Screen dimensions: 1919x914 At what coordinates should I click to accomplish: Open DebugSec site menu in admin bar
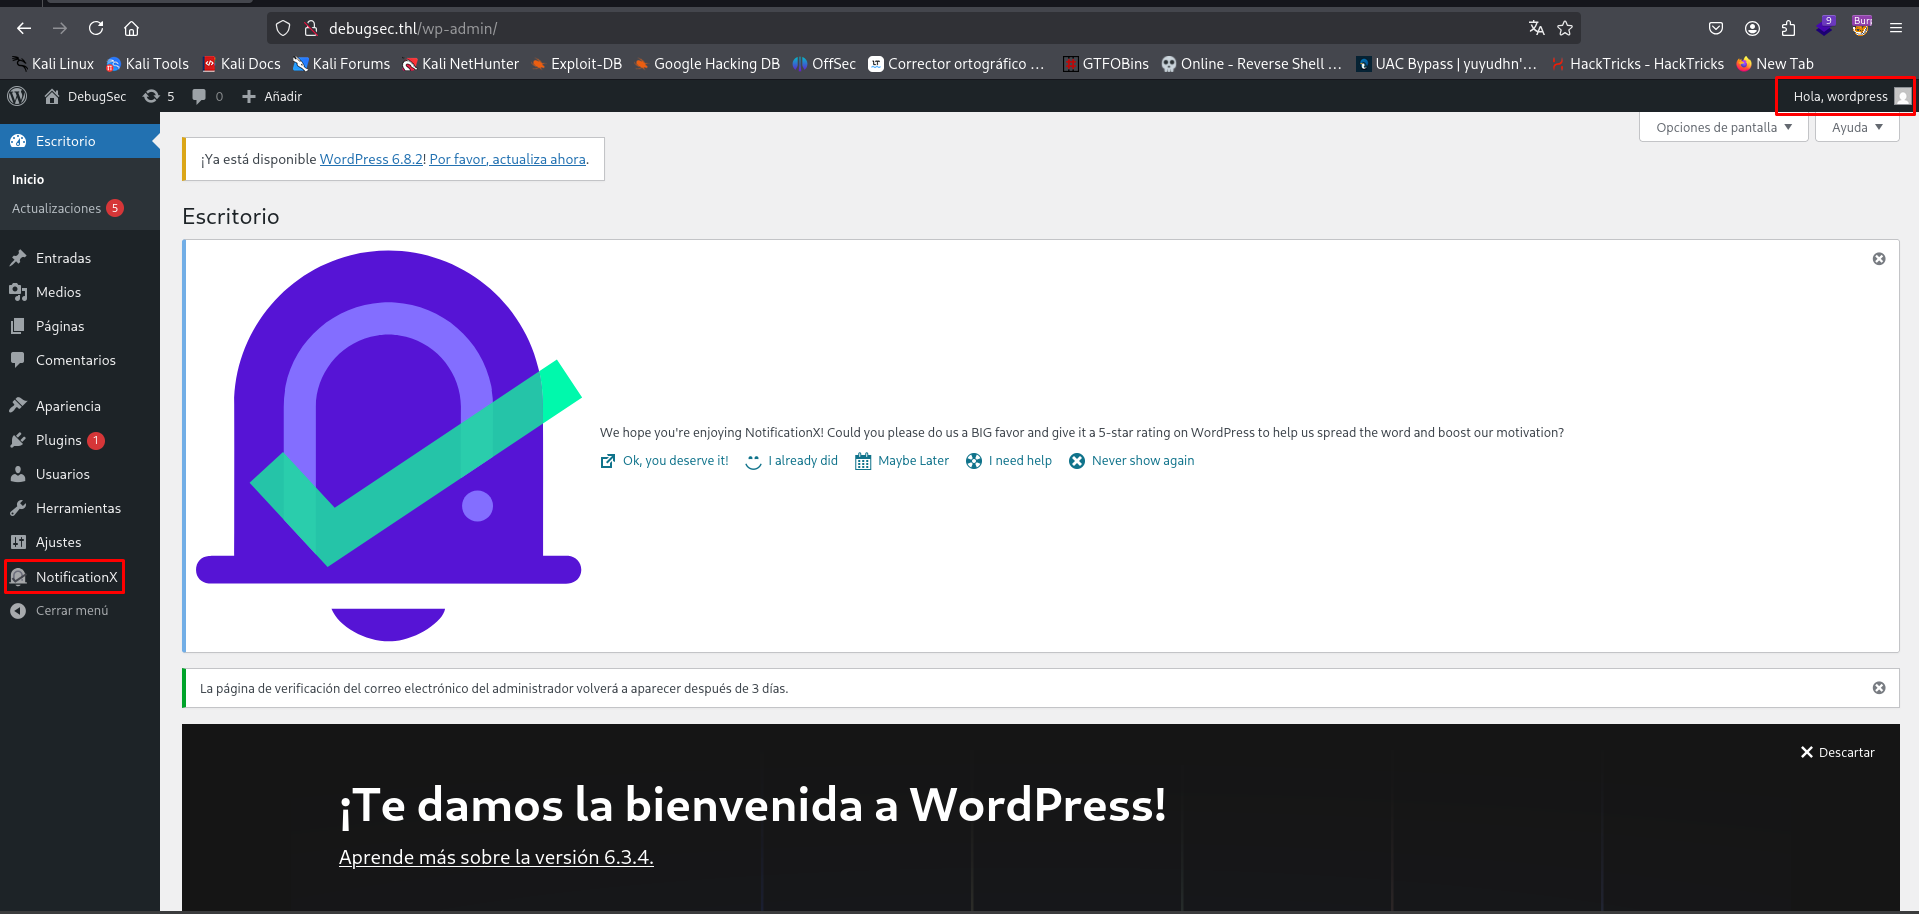pyautogui.click(x=86, y=96)
